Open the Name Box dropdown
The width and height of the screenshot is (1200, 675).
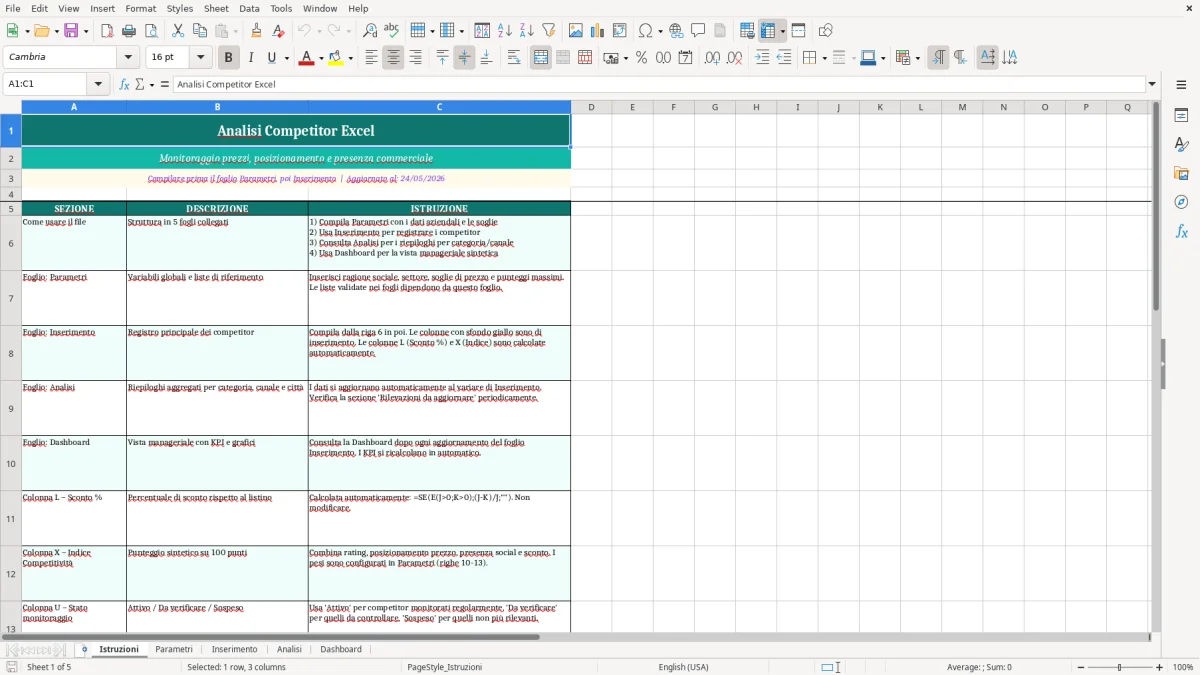click(x=99, y=84)
